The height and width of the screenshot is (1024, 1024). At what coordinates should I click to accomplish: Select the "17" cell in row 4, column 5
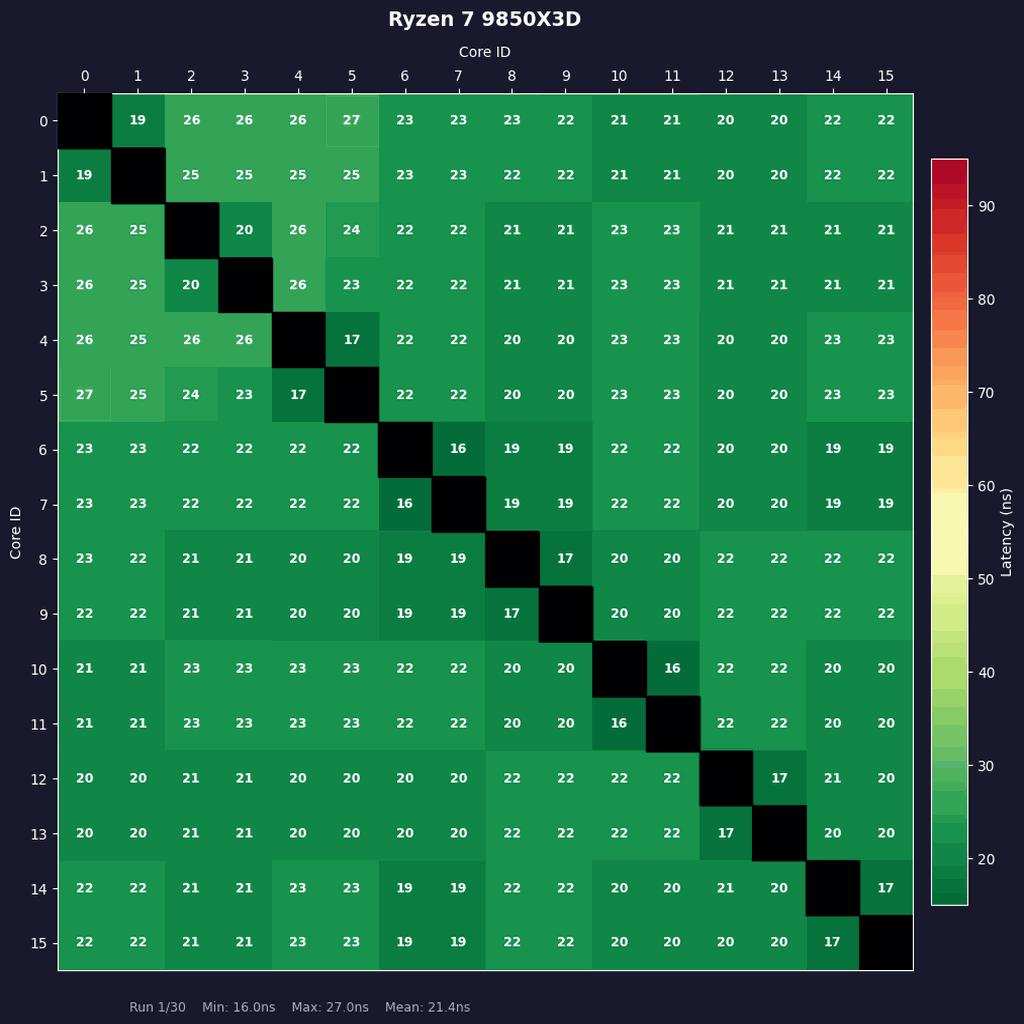click(352, 340)
